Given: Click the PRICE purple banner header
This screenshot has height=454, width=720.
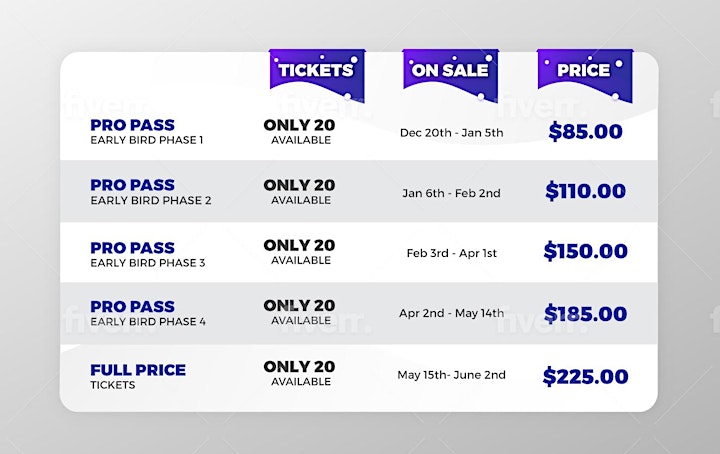Looking at the screenshot, I should point(585,74).
